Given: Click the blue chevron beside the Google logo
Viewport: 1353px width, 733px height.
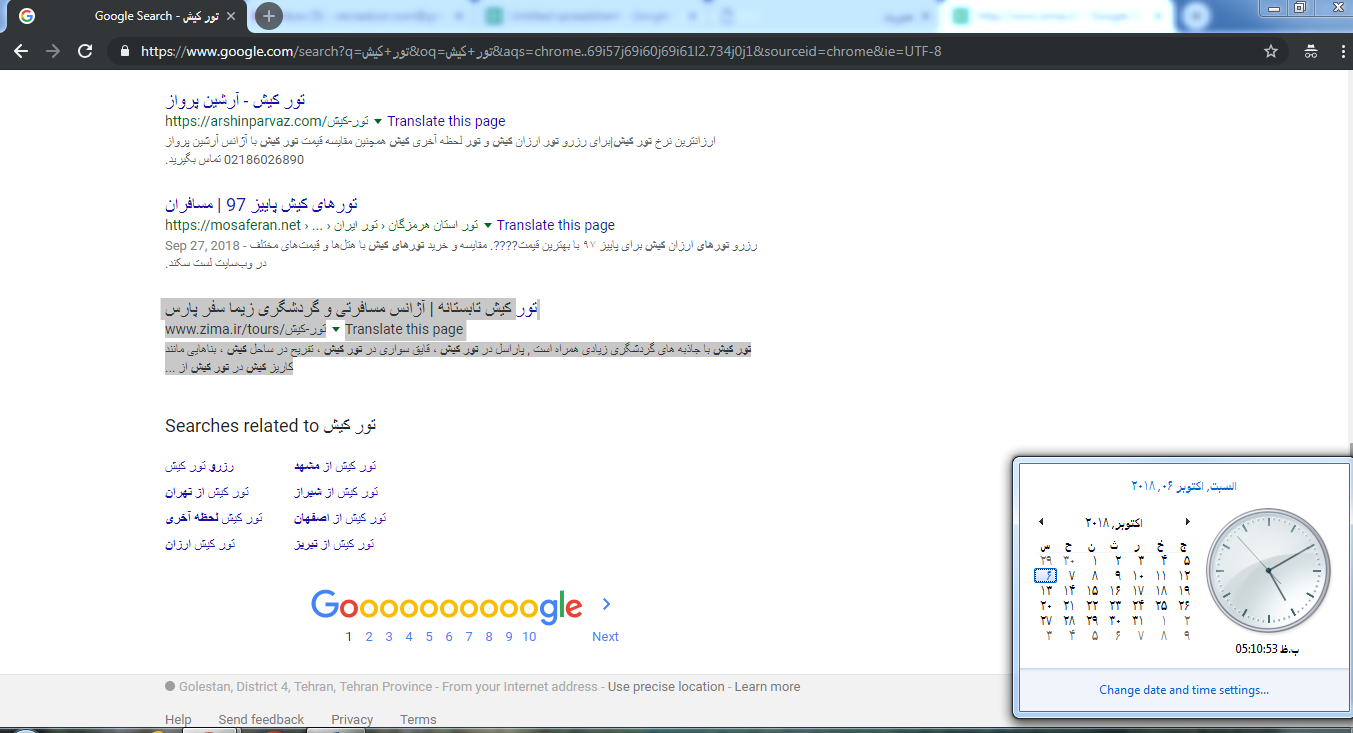Looking at the screenshot, I should click(x=606, y=604).
